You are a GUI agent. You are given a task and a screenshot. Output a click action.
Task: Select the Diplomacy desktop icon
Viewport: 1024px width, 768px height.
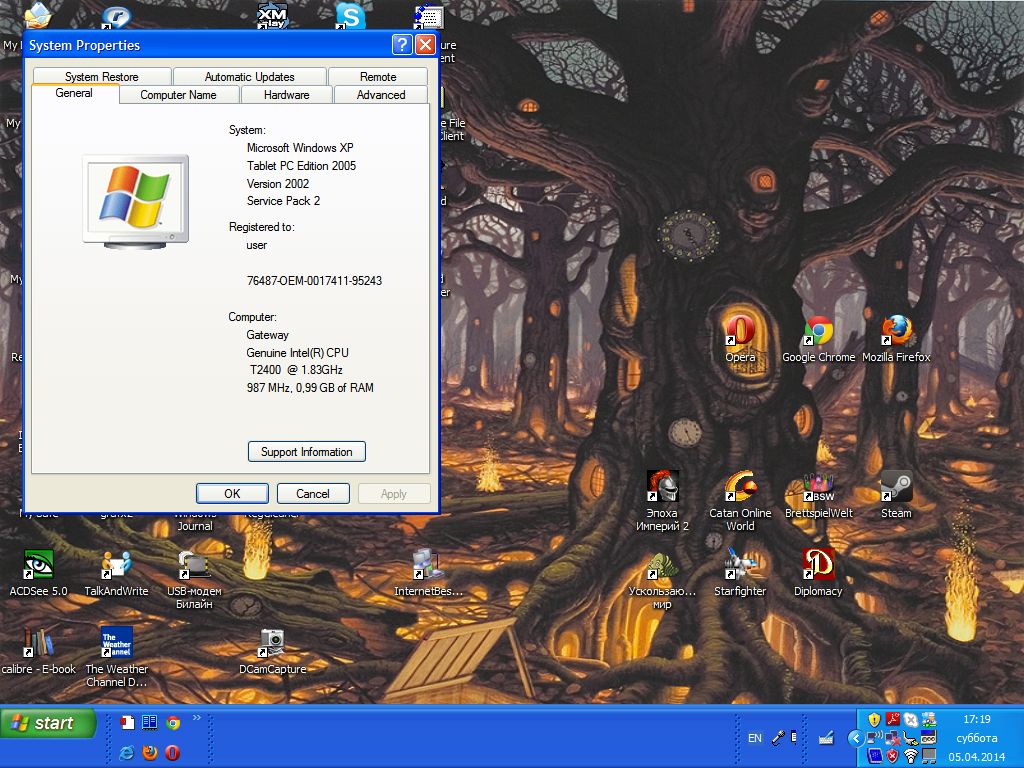click(x=818, y=572)
